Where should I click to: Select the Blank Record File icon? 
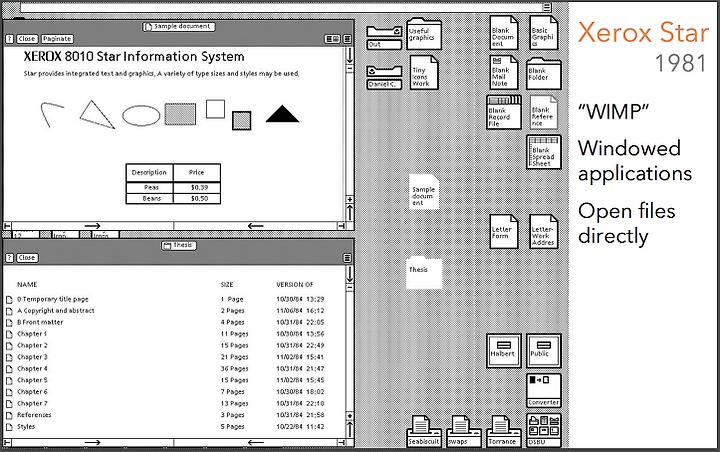(x=504, y=112)
